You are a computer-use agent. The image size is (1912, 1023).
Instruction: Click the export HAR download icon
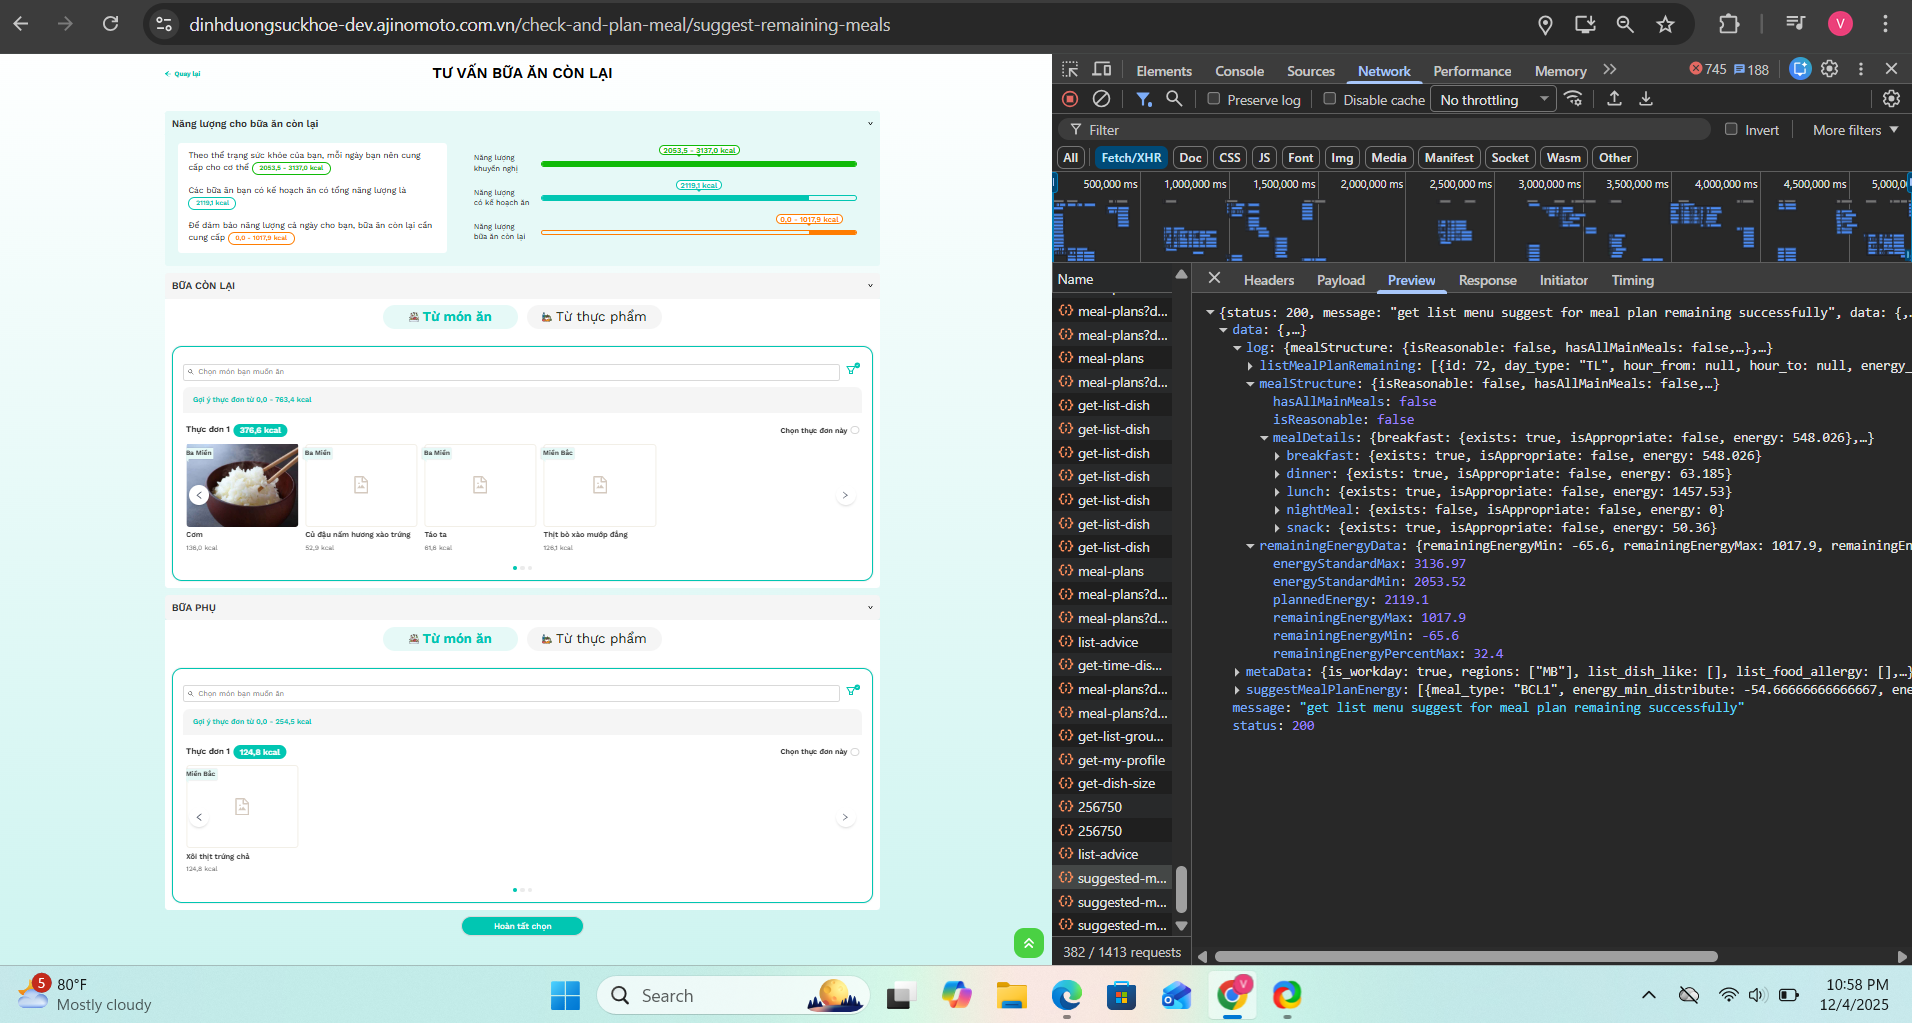(x=1646, y=99)
